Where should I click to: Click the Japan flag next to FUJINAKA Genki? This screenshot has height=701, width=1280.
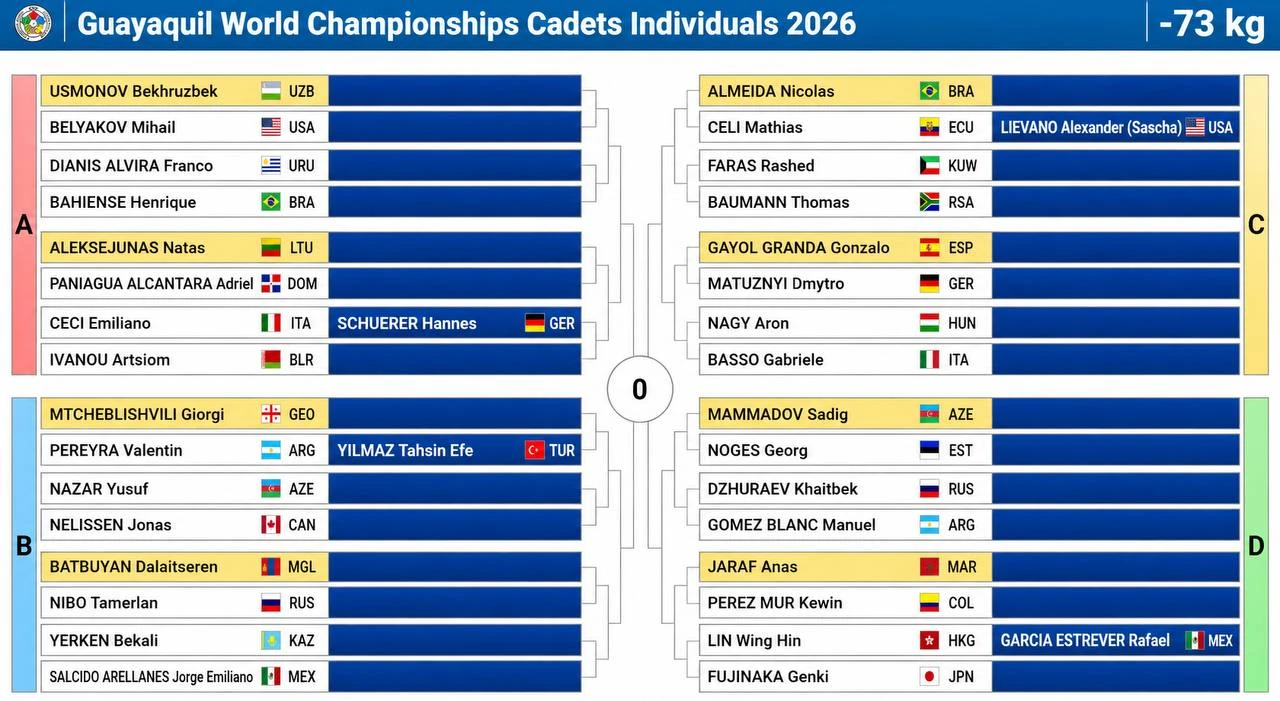929,676
